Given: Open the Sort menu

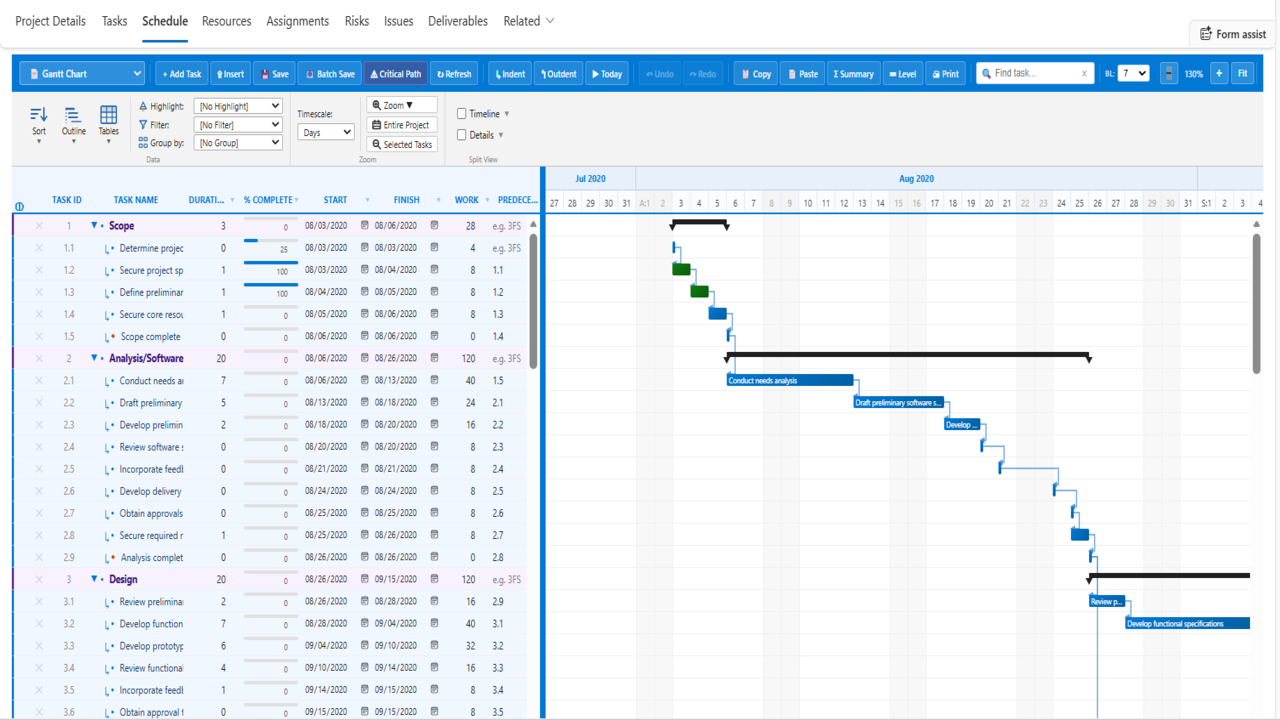Looking at the screenshot, I should [39, 125].
